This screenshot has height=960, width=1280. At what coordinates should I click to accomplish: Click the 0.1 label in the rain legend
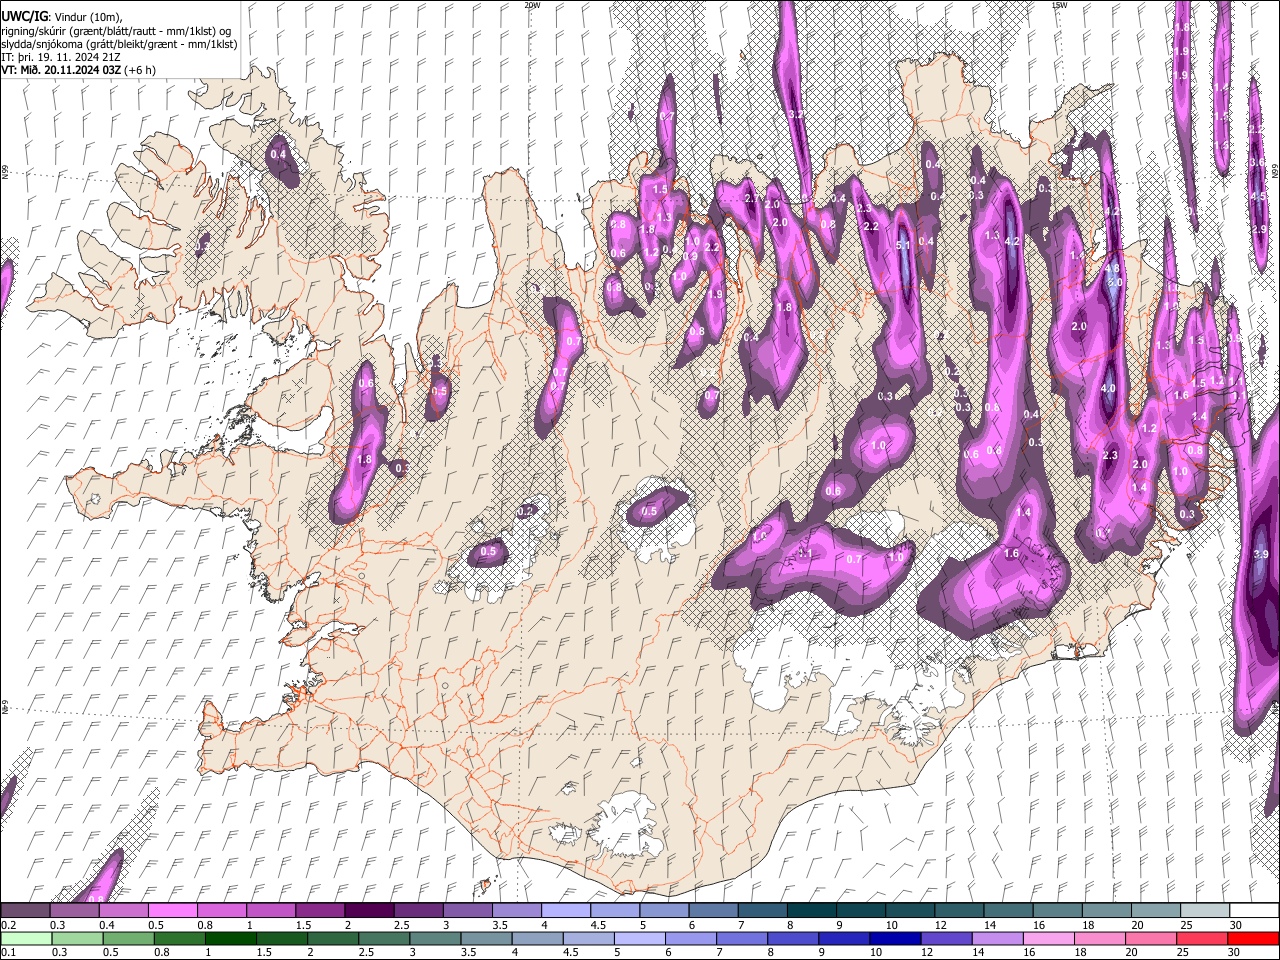[8, 952]
